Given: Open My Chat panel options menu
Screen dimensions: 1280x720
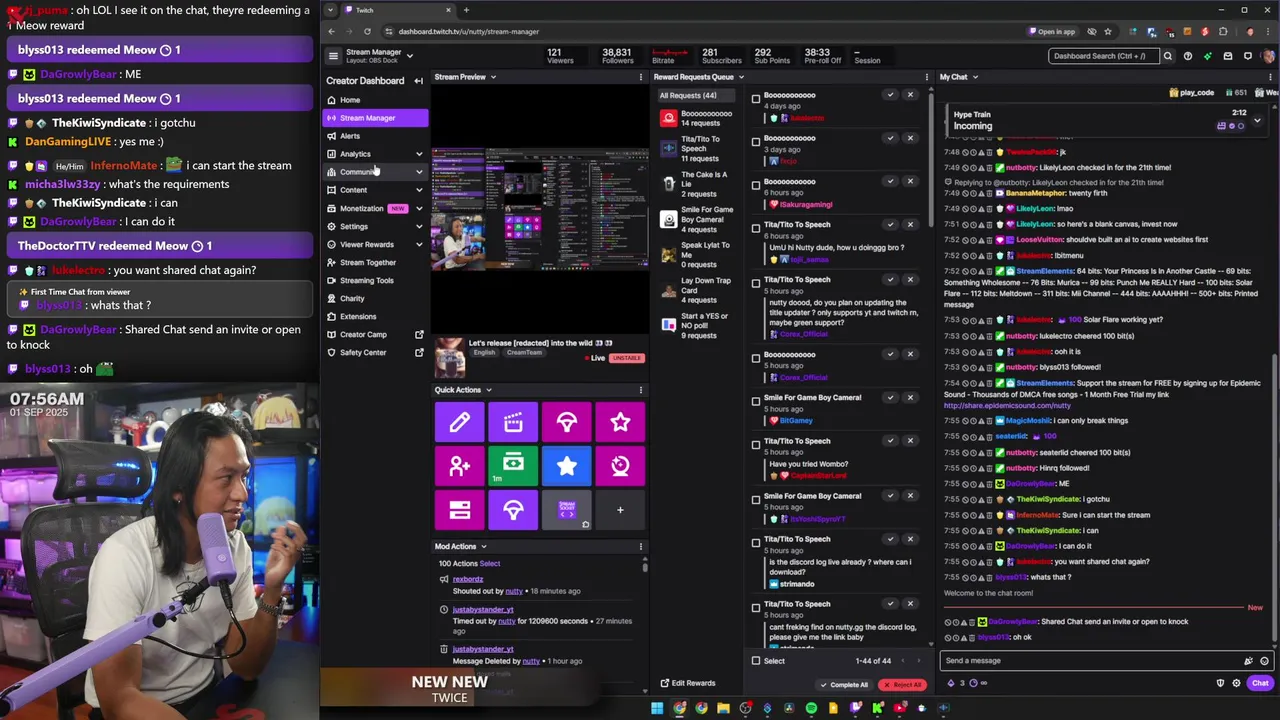Looking at the screenshot, I should 1272,77.
